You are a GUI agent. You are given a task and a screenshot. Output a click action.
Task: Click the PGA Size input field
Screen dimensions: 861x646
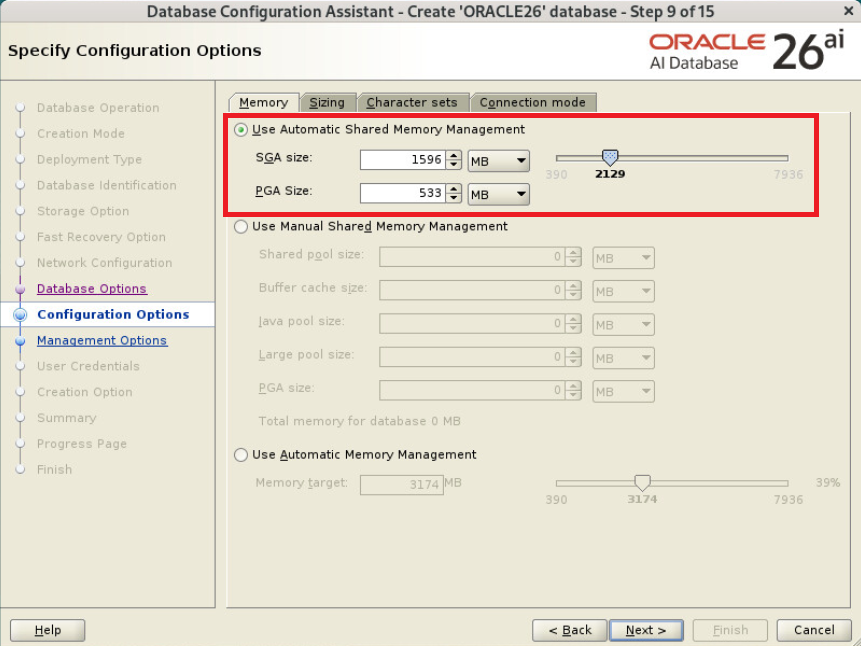402,193
